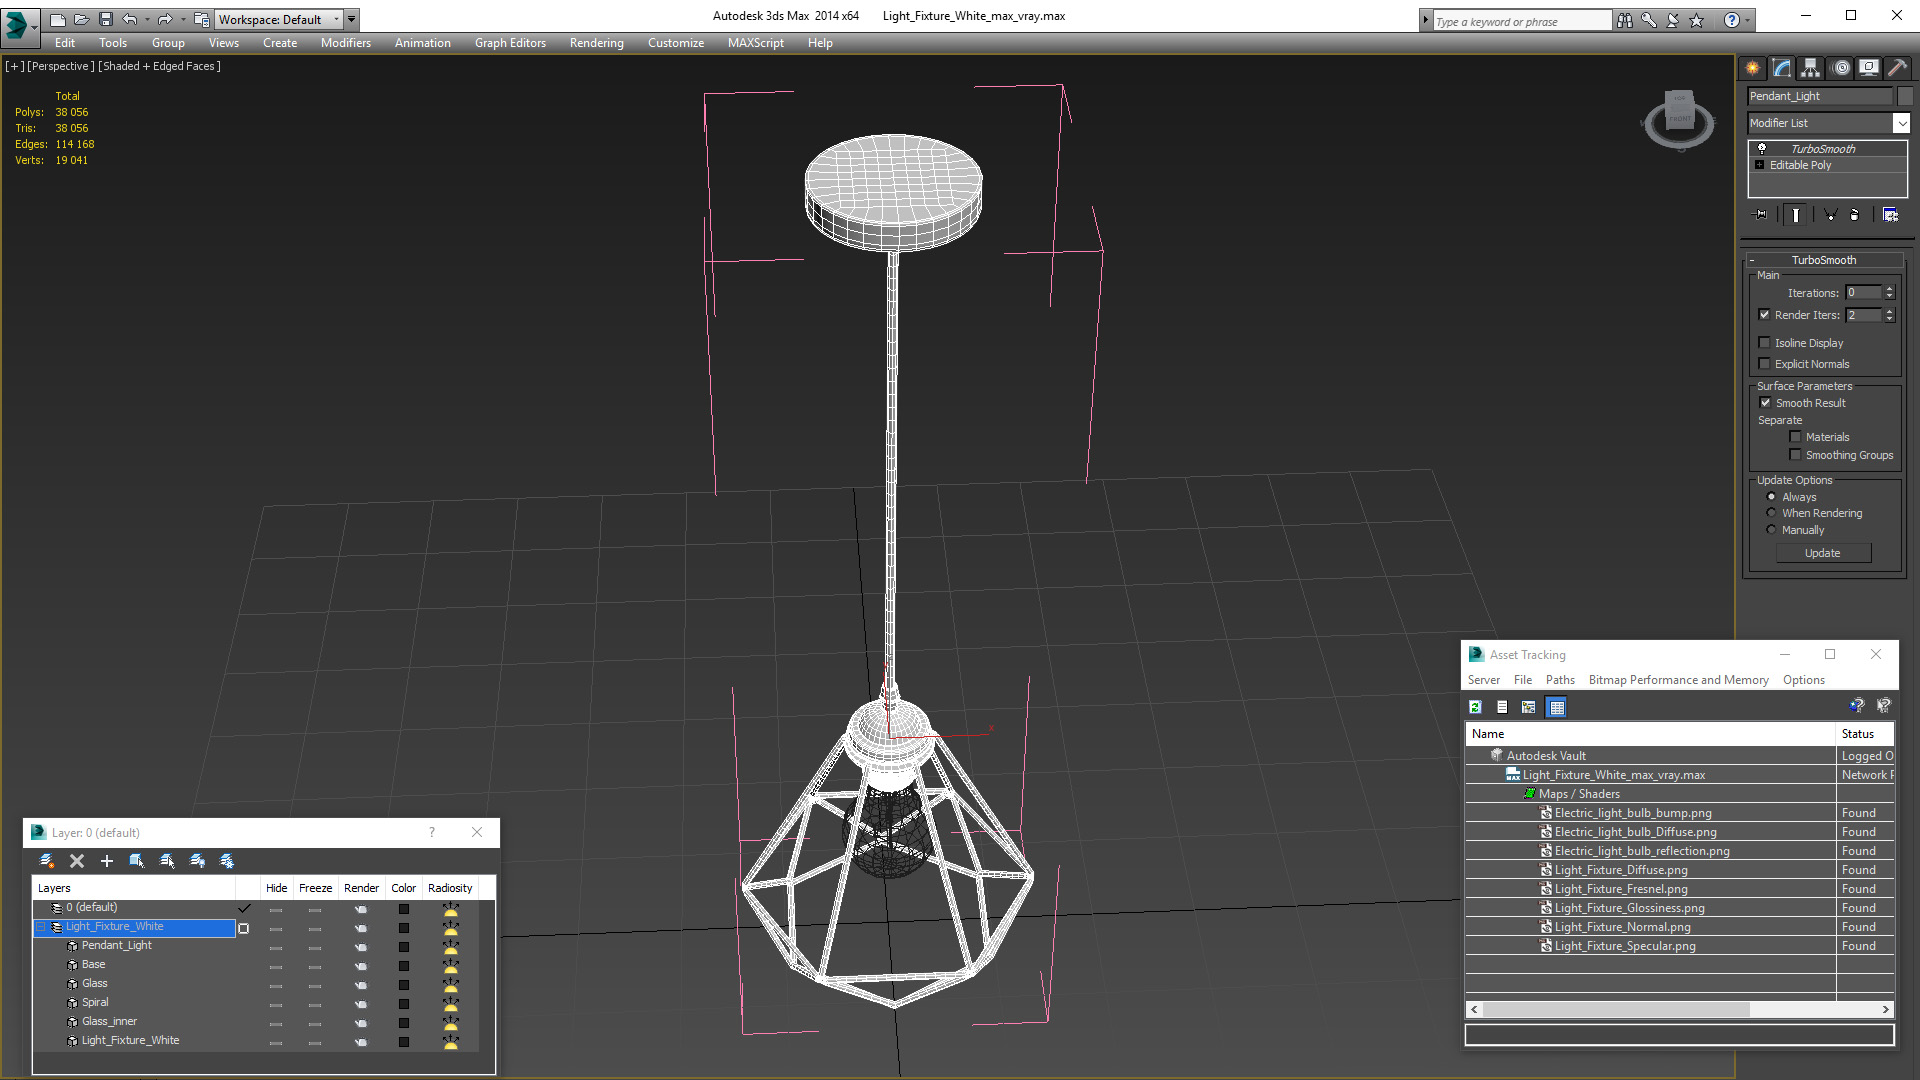Viewport: 1920px width, 1080px height.
Task: Click Add Selected Objects plus icon
Action: (x=107, y=861)
